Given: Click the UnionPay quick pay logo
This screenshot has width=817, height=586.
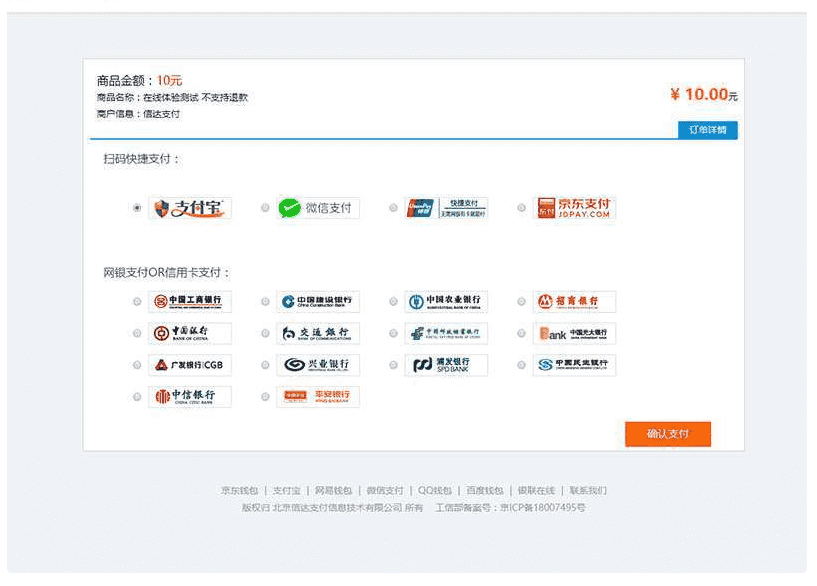Looking at the screenshot, I should (x=446, y=208).
